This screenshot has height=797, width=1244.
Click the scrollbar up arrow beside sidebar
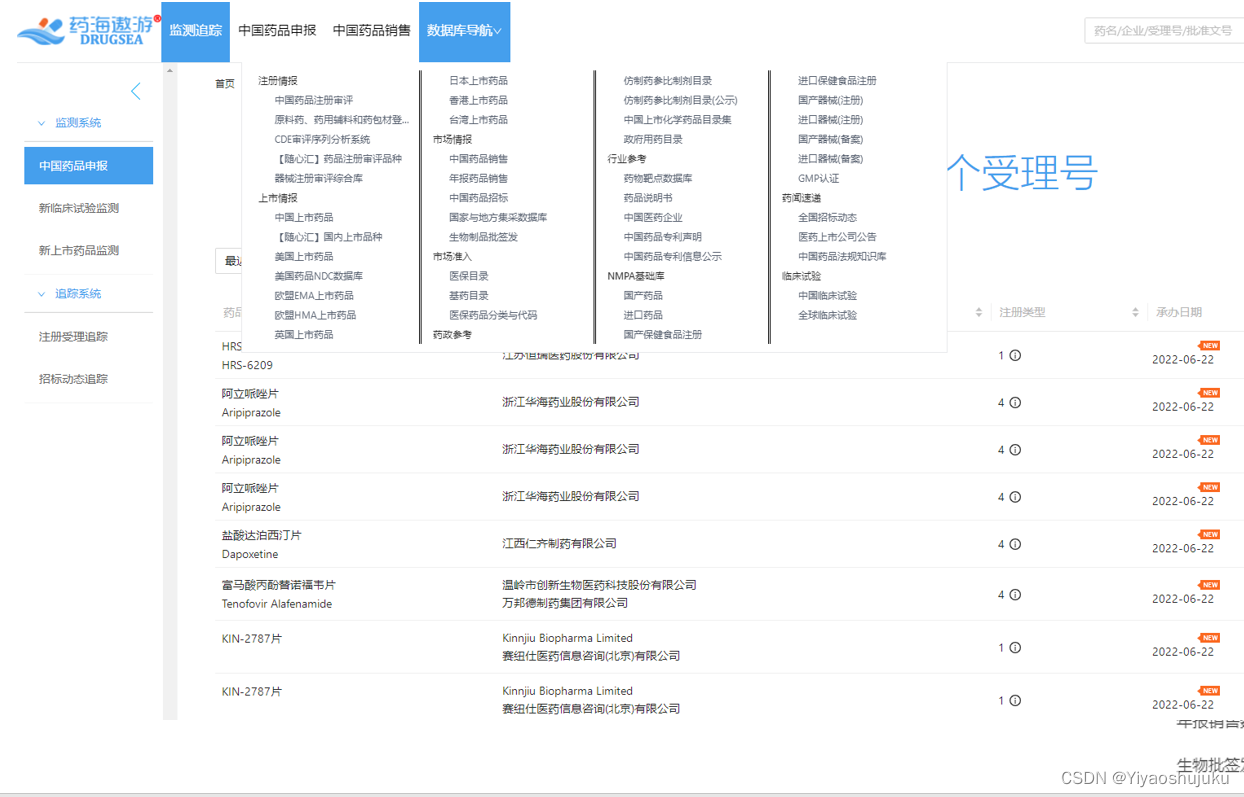(170, 70)
